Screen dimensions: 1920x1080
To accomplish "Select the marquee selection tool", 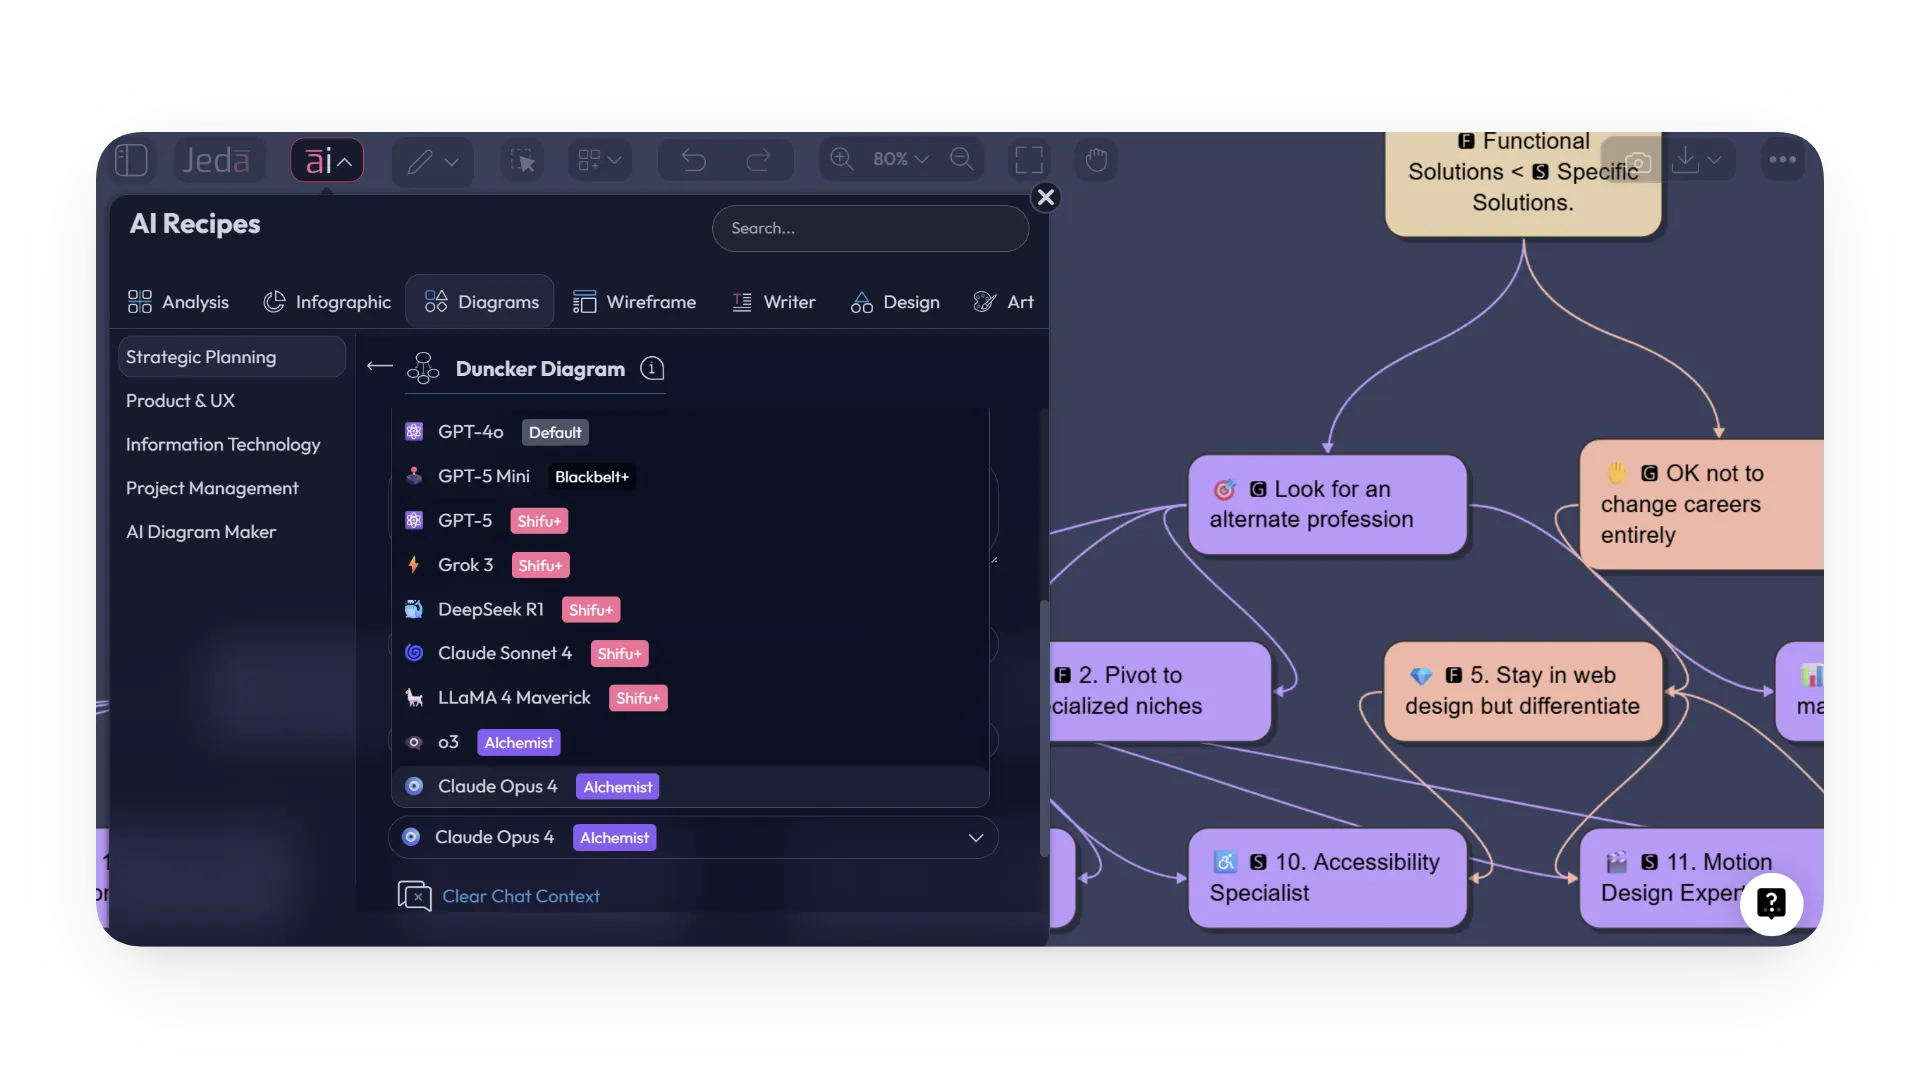I will [x=522, y=159].
